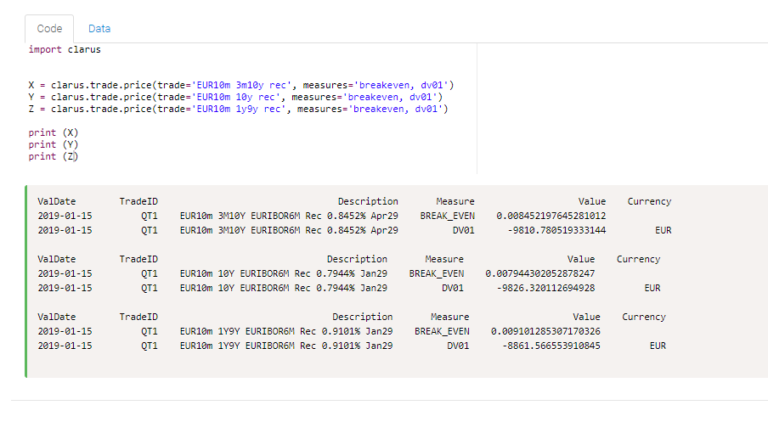This screenshot has height=422, width=768.
Task: Switch to the Code tab
Action: pyautogui.click(x=49, y=29)
